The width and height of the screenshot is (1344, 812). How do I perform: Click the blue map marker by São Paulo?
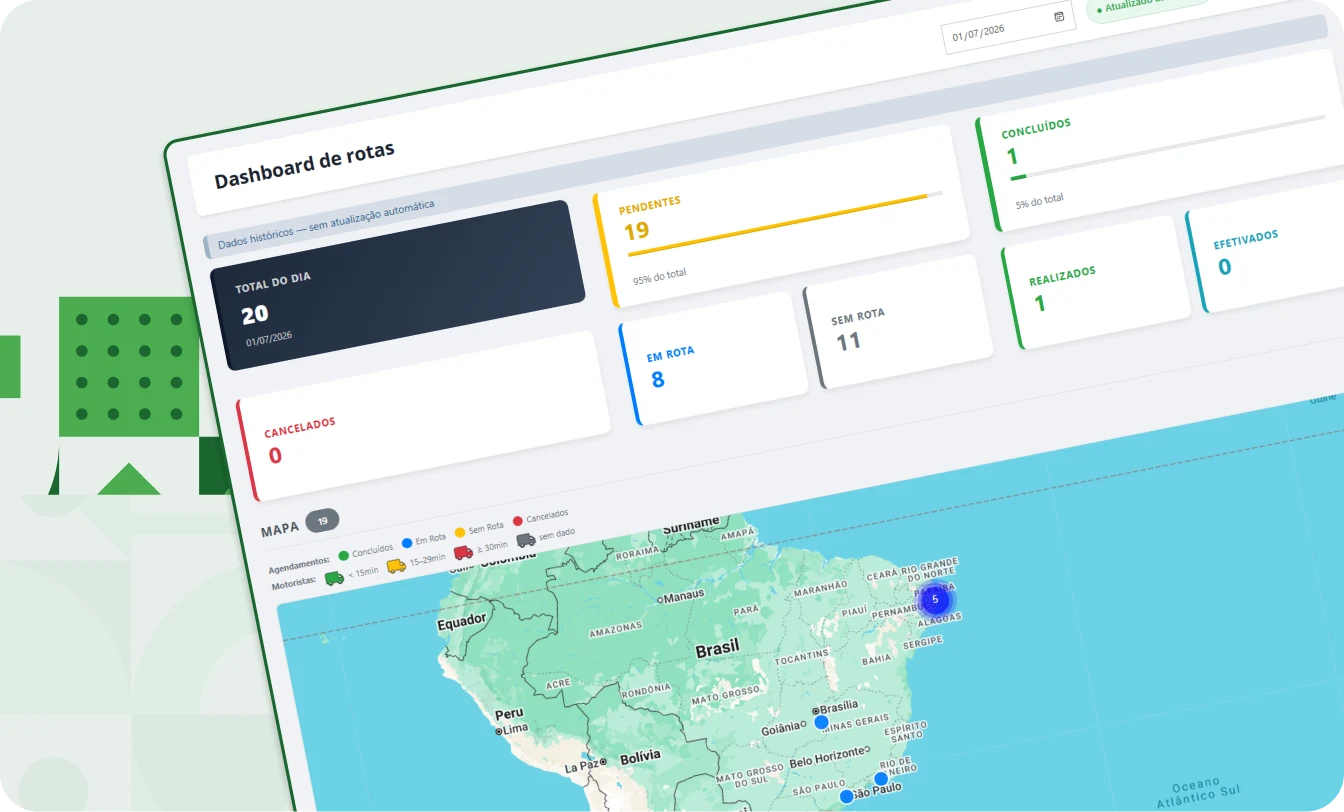(x=847, y=797)
